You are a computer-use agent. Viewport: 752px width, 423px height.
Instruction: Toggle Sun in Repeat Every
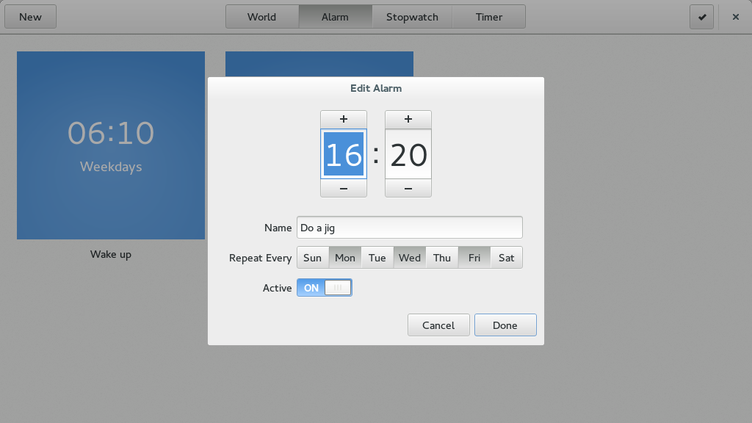313,258
